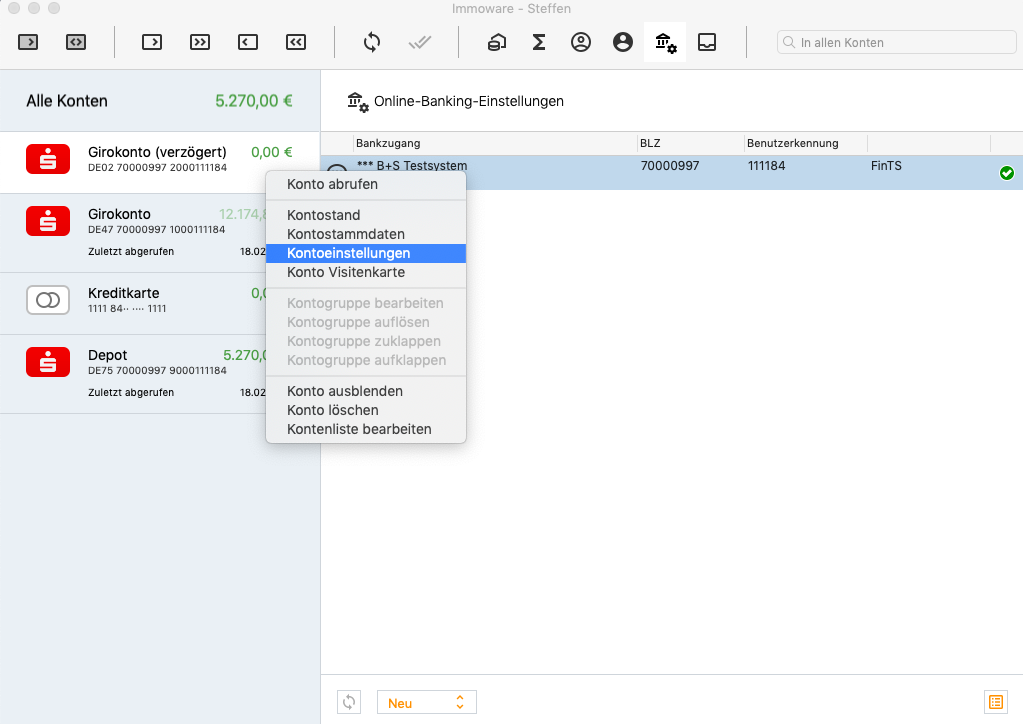The width and height of the screenshot is (1023, 724).
Task: Click the filled person profile icon
Action: click(x=623, y=42)
